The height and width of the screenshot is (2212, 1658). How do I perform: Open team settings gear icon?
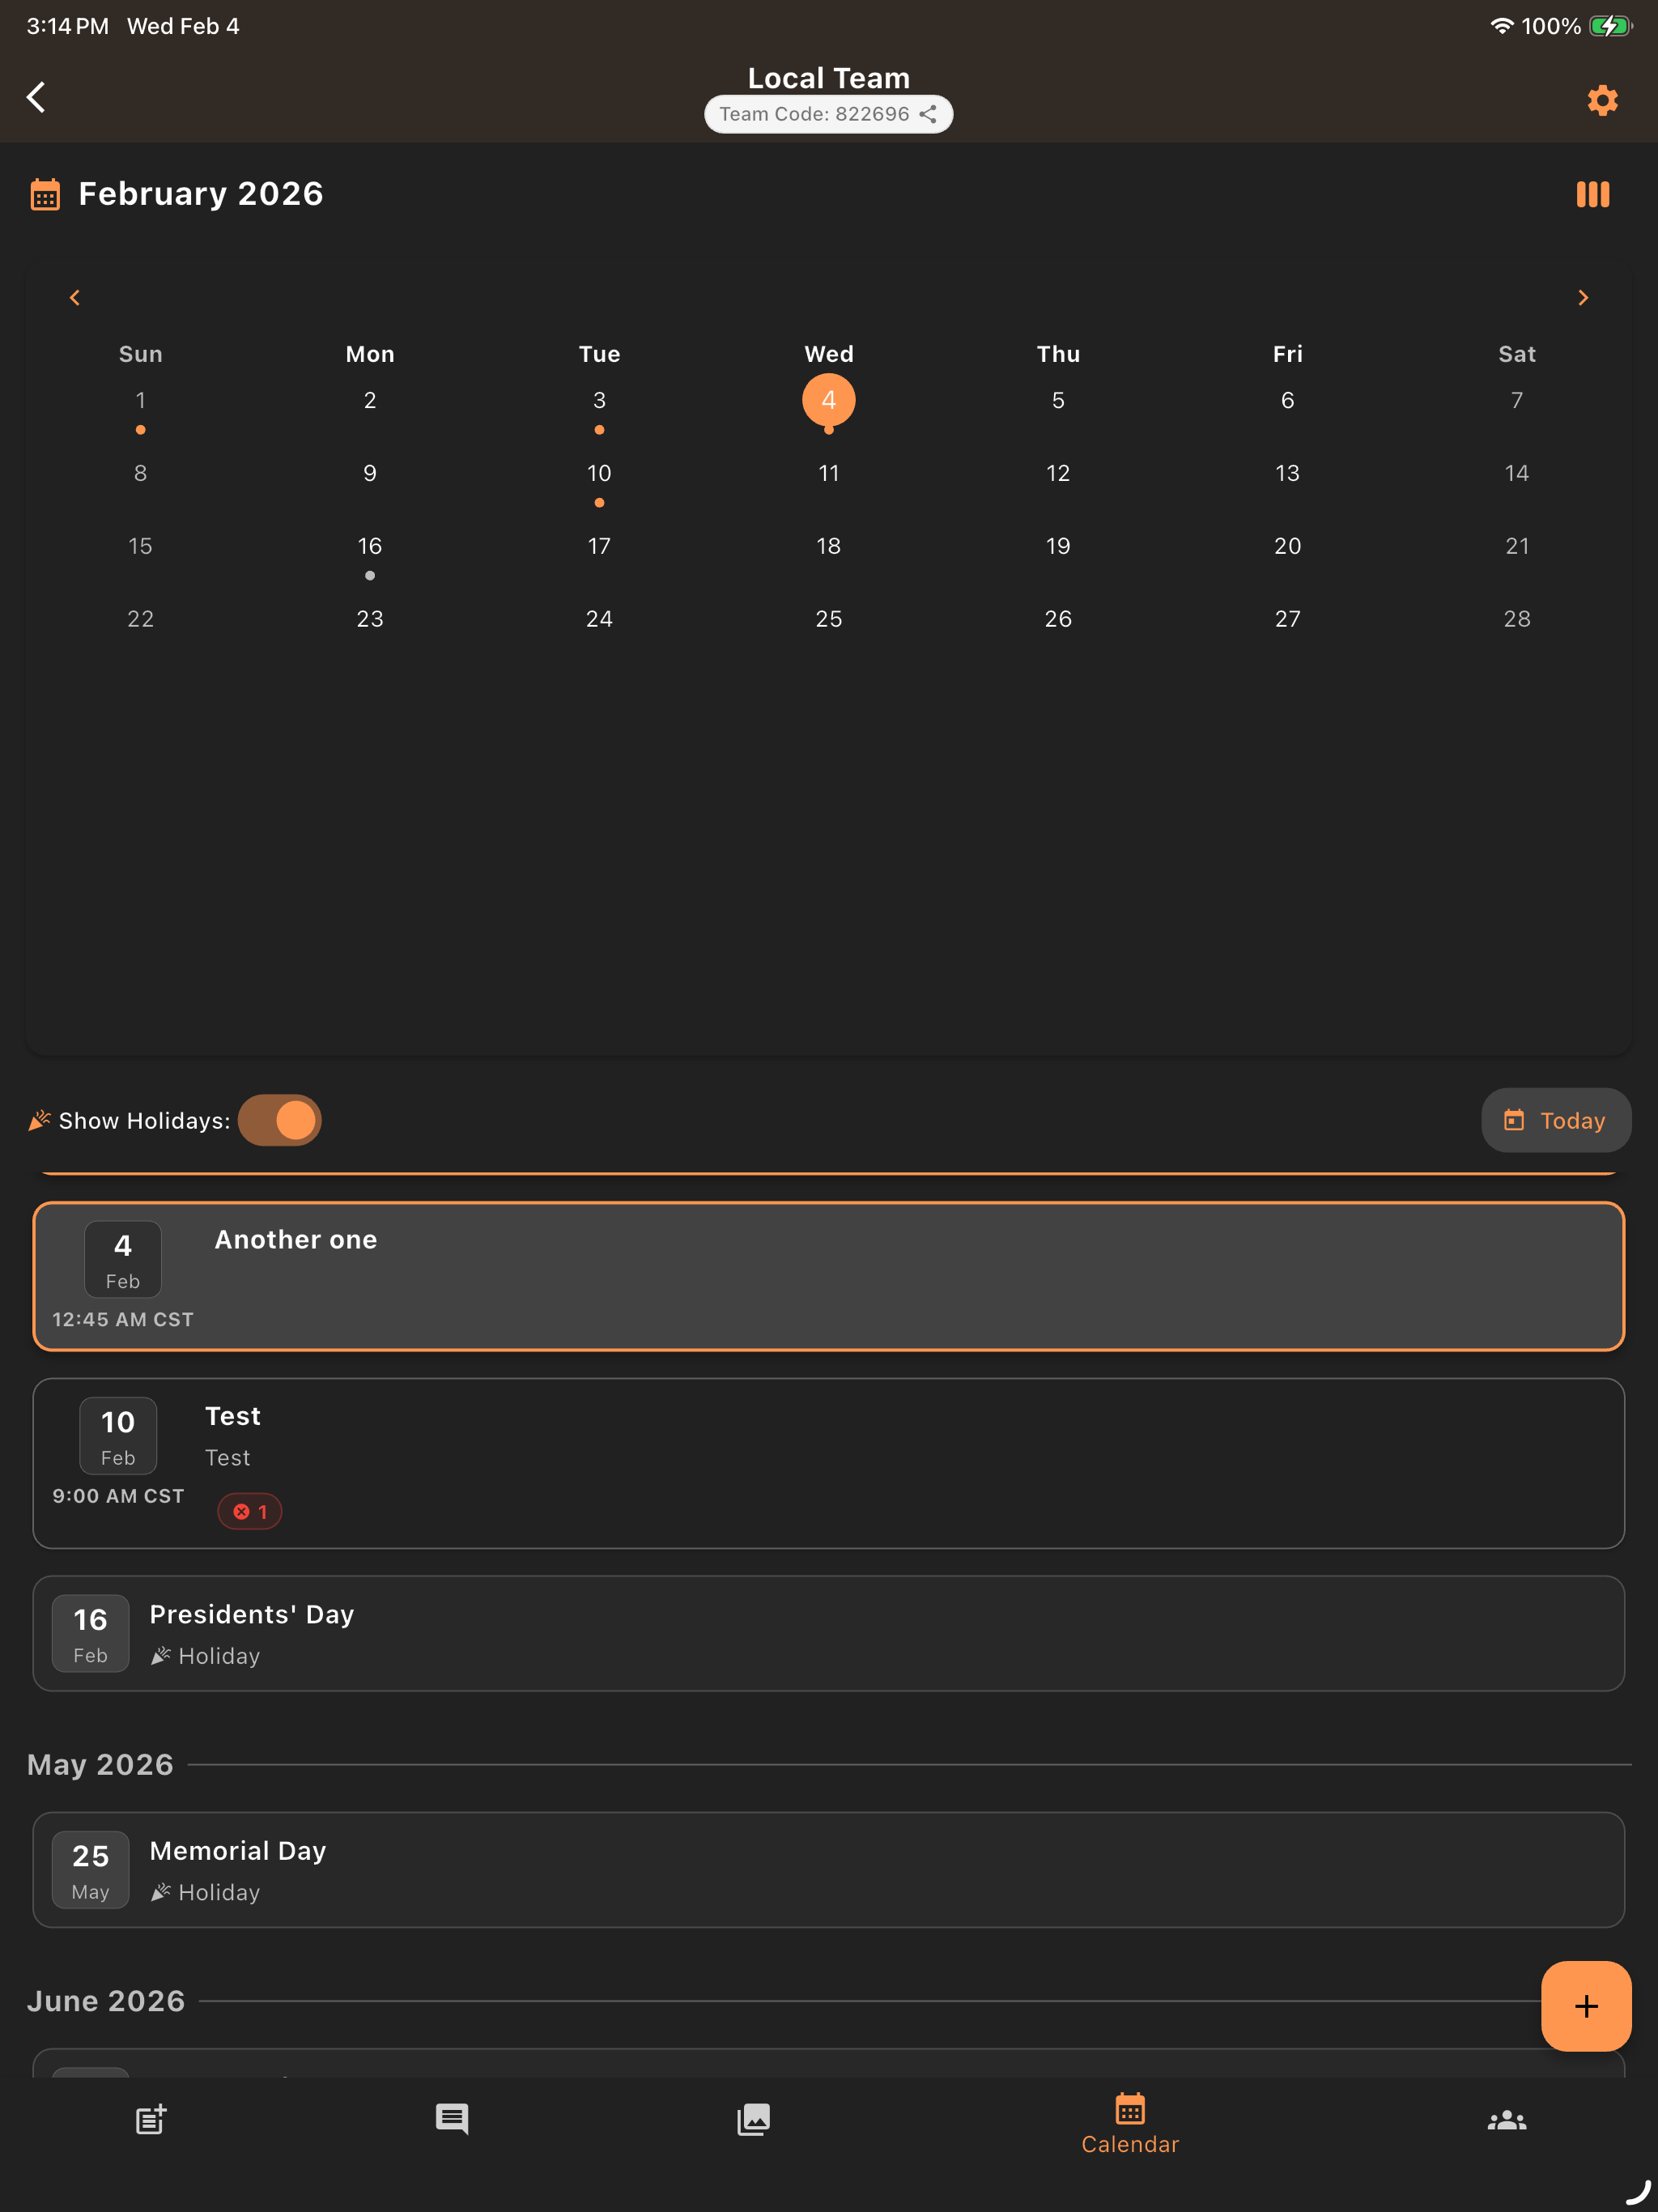1602,100
